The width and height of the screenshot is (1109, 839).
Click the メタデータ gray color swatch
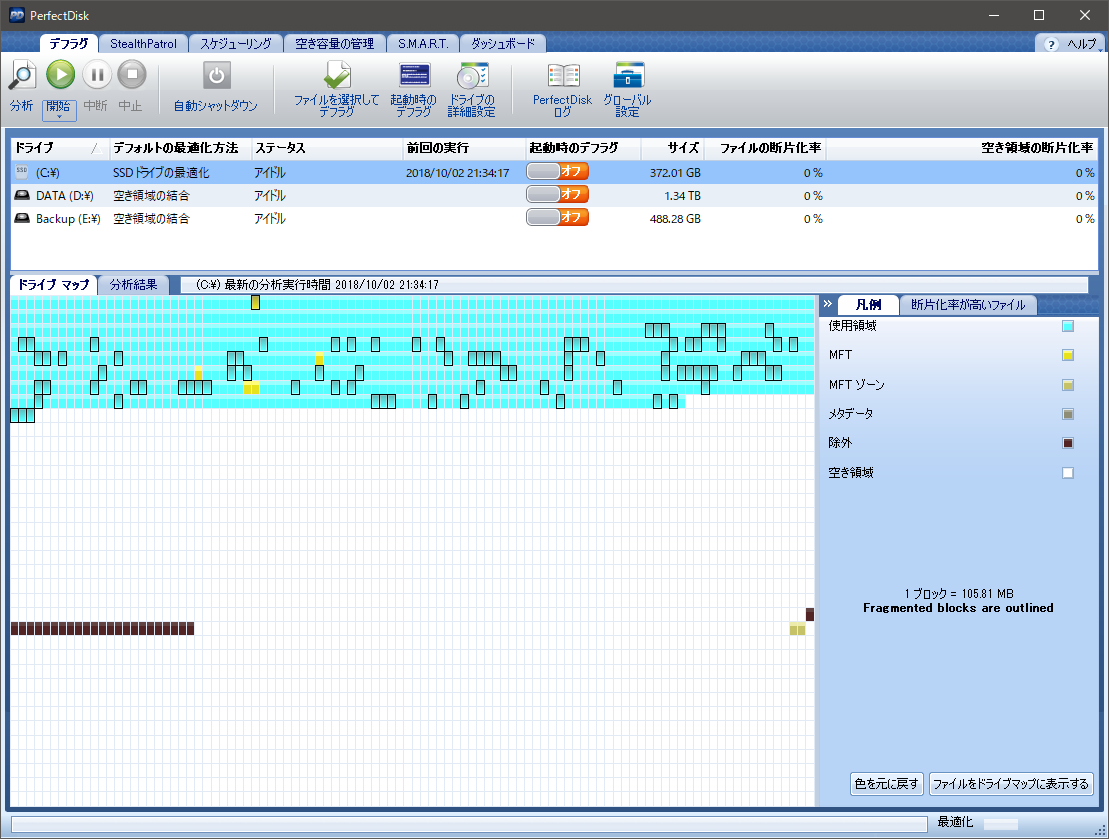coord(1068,414)
